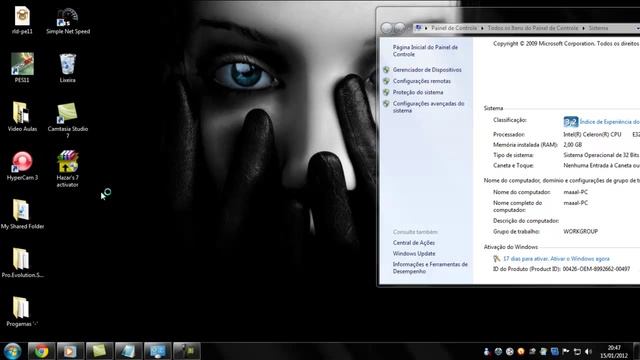Open Página Inicial do Painel de Controle
The height and width of the screenshot is (360, 640).
(425, 51)
